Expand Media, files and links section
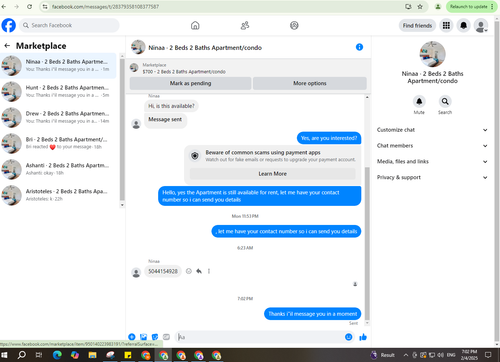The width and height of the screenshot is (500, 362). (432, 161)
